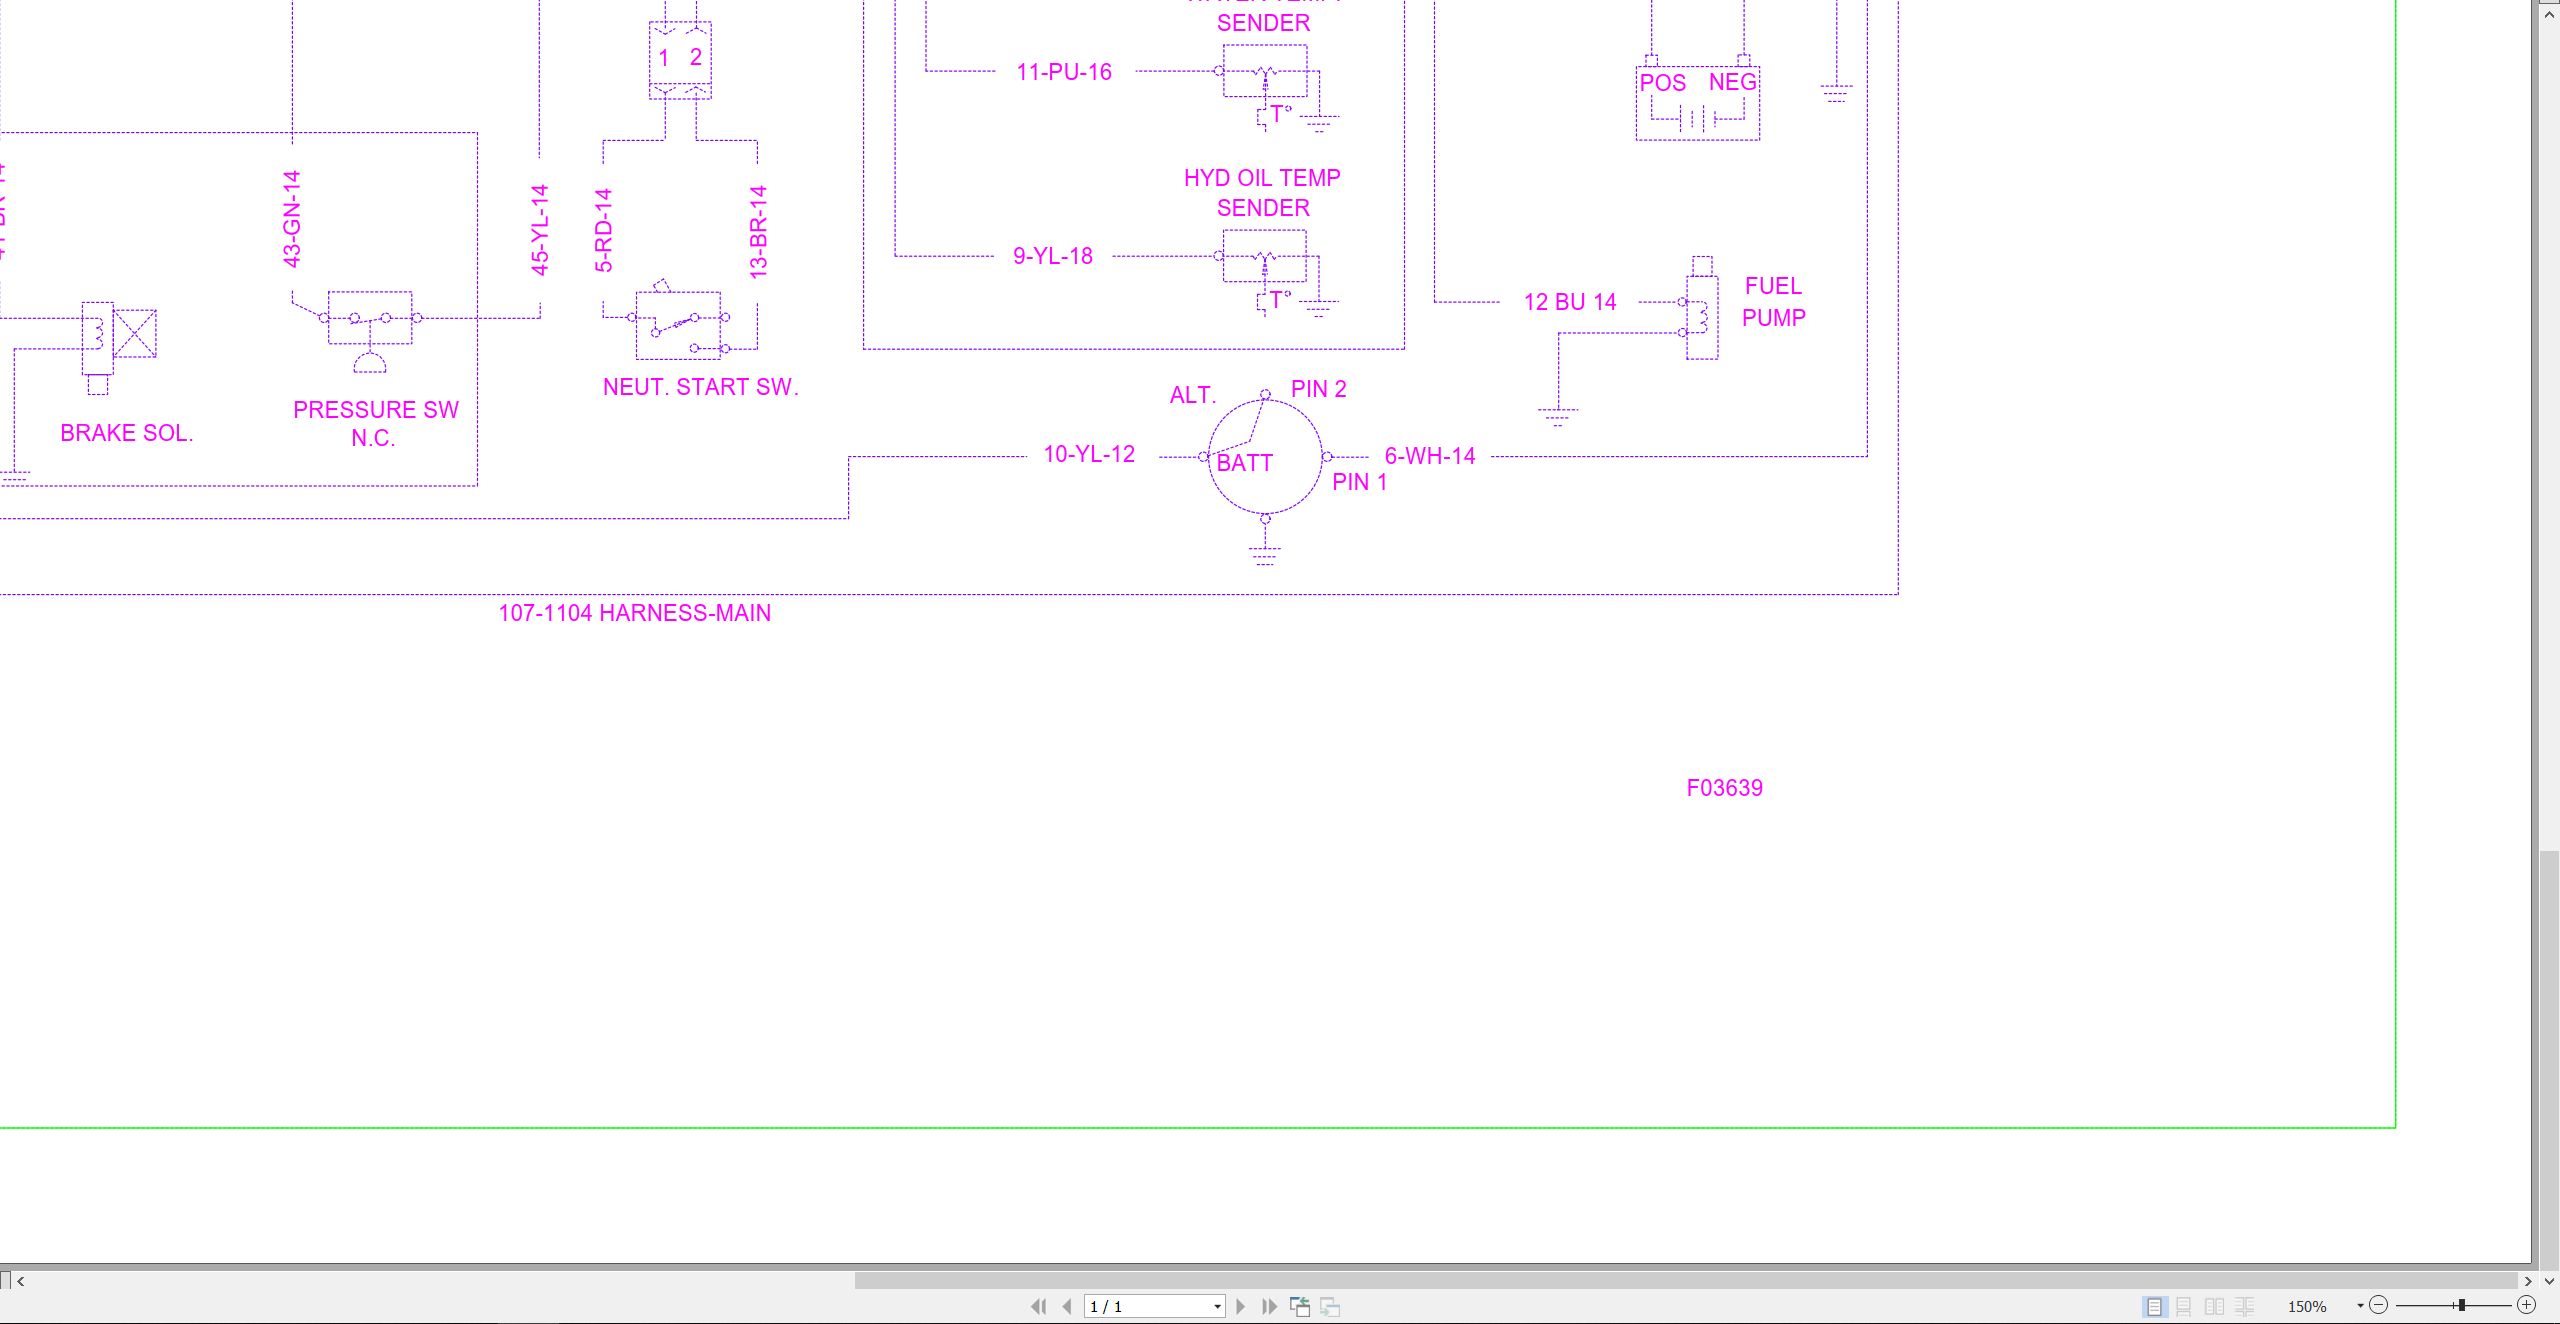Image resolution: width=2560 pixels, height=1324 pixels.
Task: Click the page number field 1 / 1
Action: (x=1147, y=1307)
